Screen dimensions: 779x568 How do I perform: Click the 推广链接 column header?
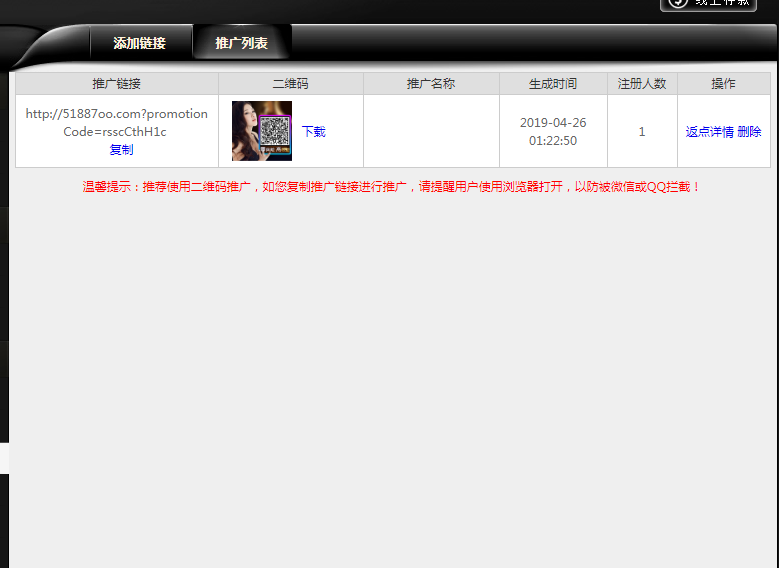point(117,84)
